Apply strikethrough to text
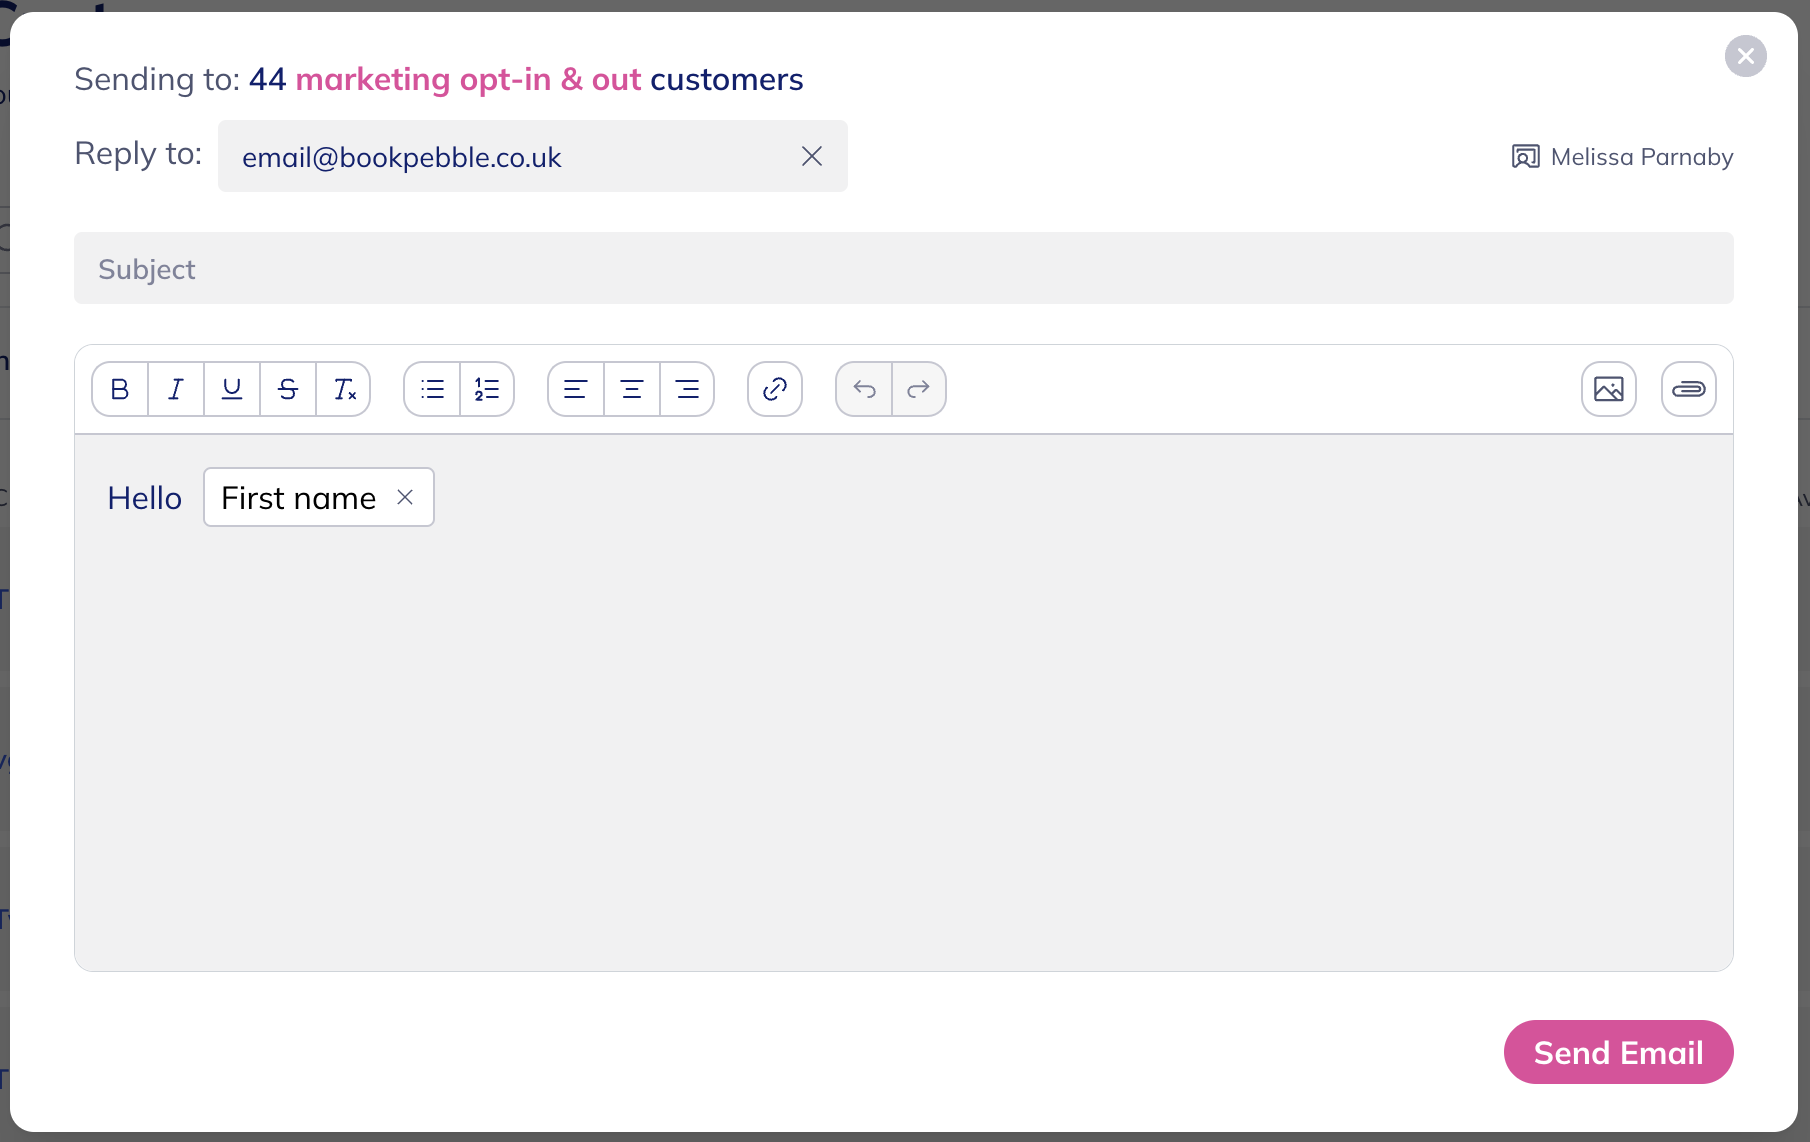The image size is (1810, 1142). [288, 389]
